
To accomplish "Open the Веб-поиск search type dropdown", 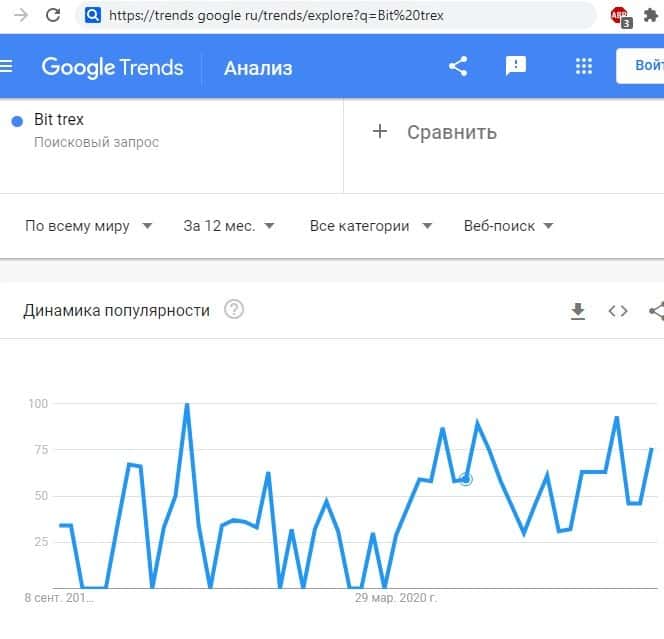I will click(x=509, y=226).
